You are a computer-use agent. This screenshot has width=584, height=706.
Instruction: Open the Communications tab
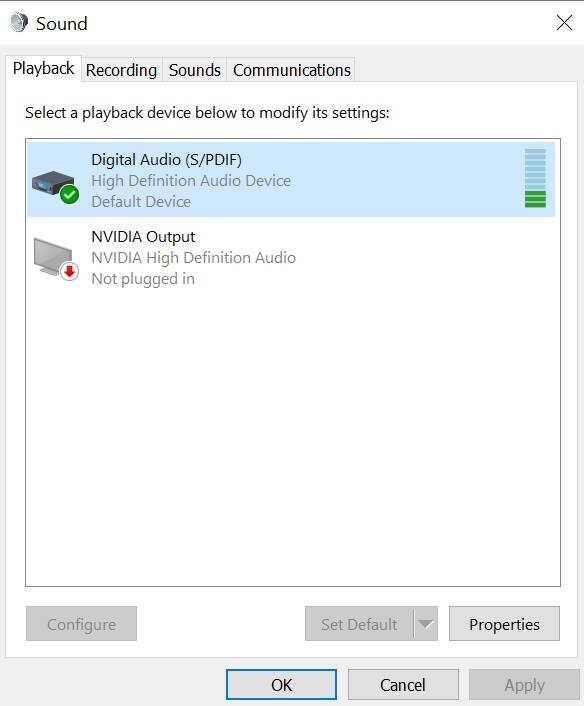pos(291,70)
